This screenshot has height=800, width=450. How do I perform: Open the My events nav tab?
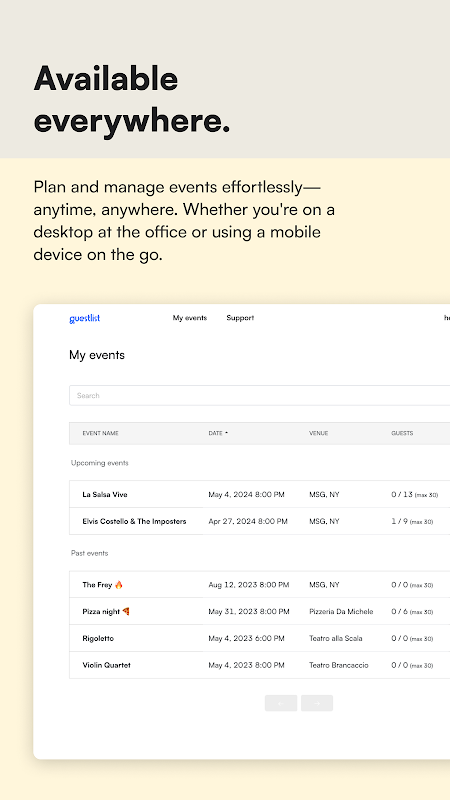pos(190,318)
